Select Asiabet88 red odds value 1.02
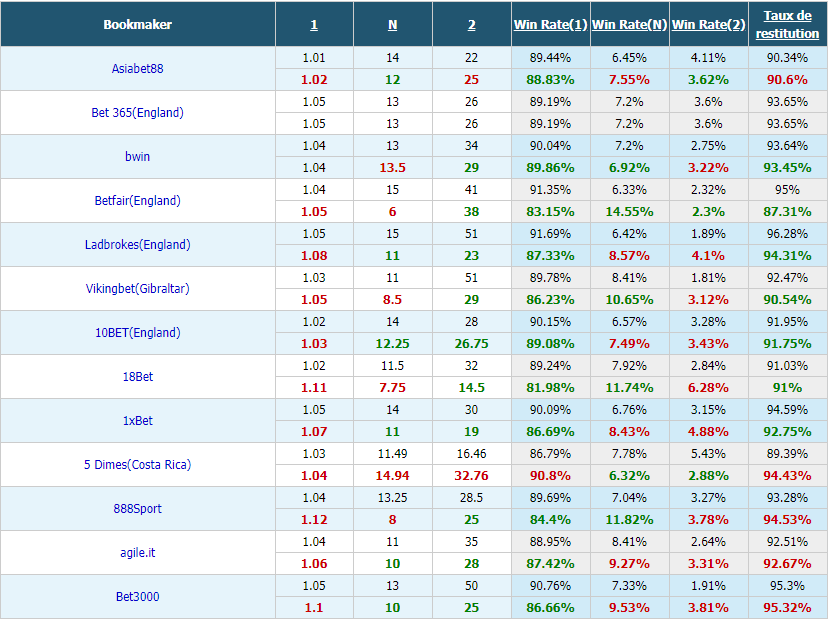Image resolution: width=828 pixels, height=619 pixels. tap(314, 80)
